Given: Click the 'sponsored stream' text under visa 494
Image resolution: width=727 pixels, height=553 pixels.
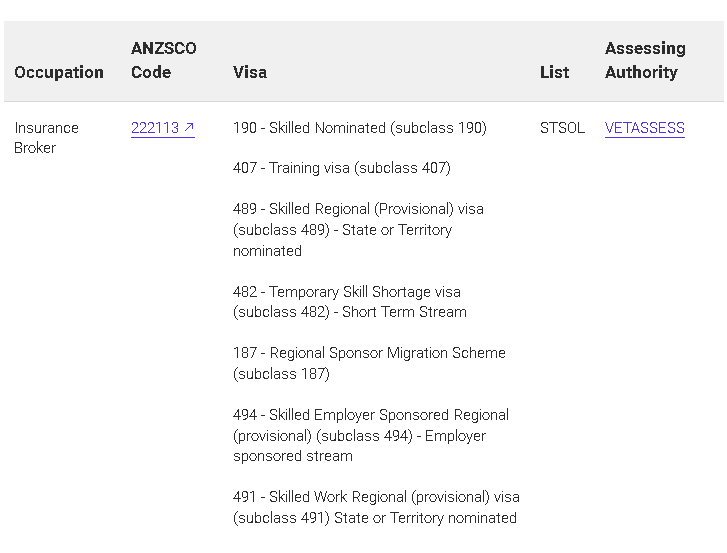Looking at the screenshot, I should coord(293,456).
